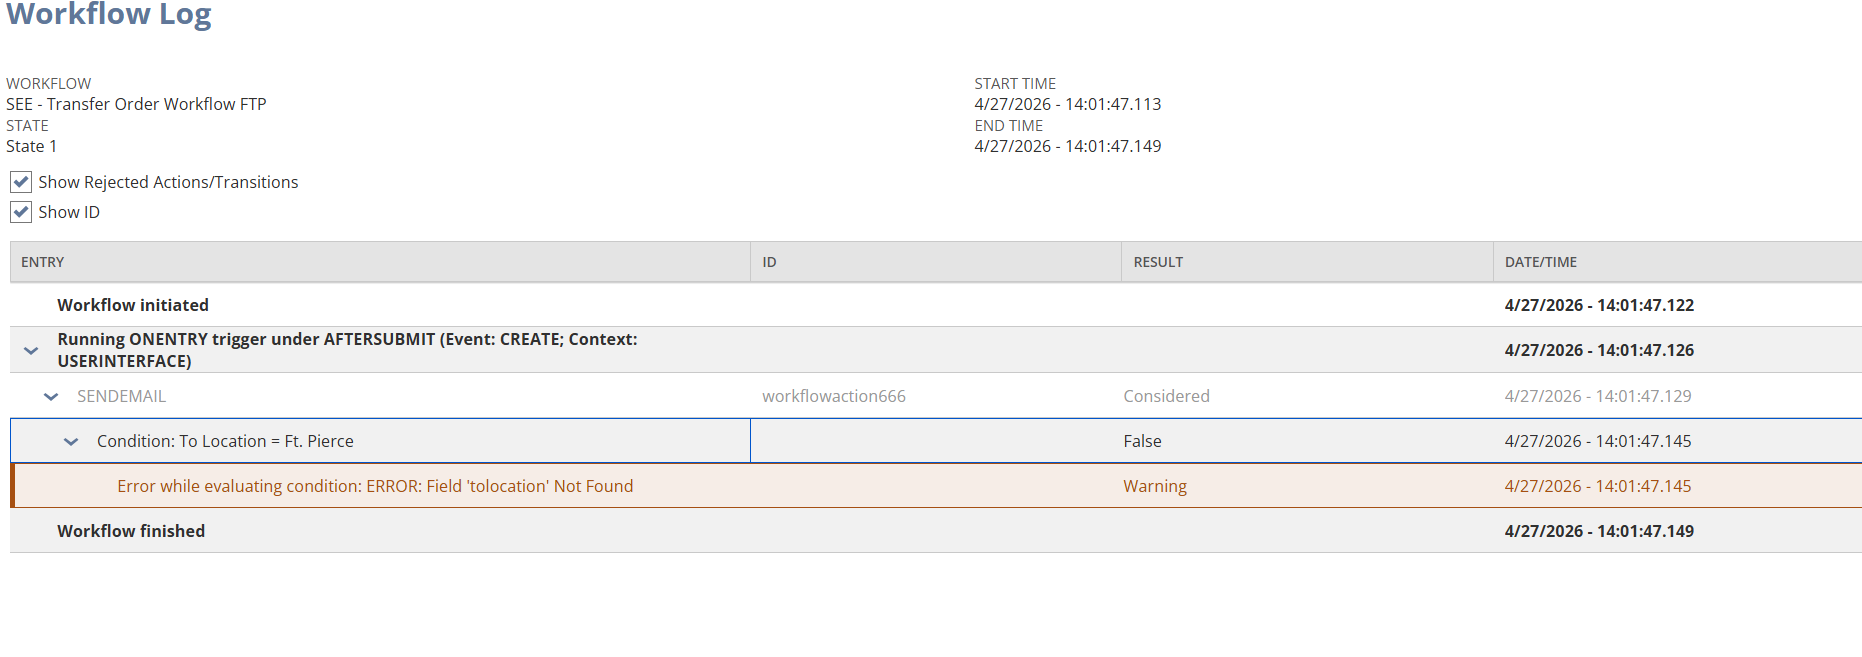Click the Condition: To Location = Ft. Pierce text
This screenshot has height=657, width=1862.
[225, 441]
